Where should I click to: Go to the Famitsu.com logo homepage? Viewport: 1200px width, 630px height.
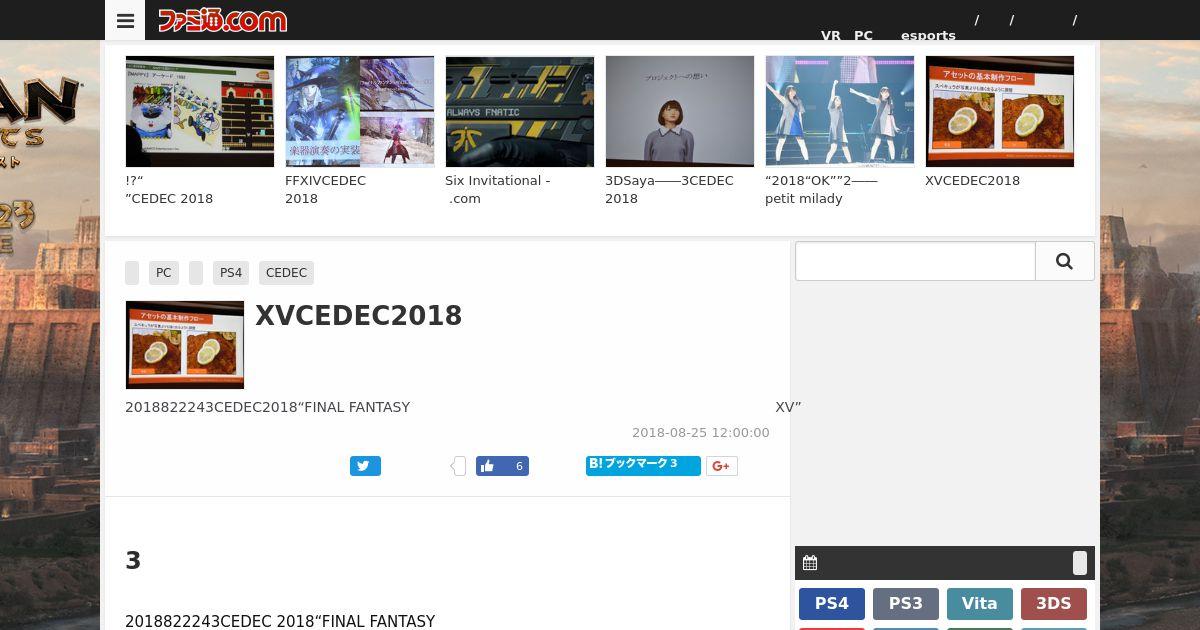click(222, 20)
